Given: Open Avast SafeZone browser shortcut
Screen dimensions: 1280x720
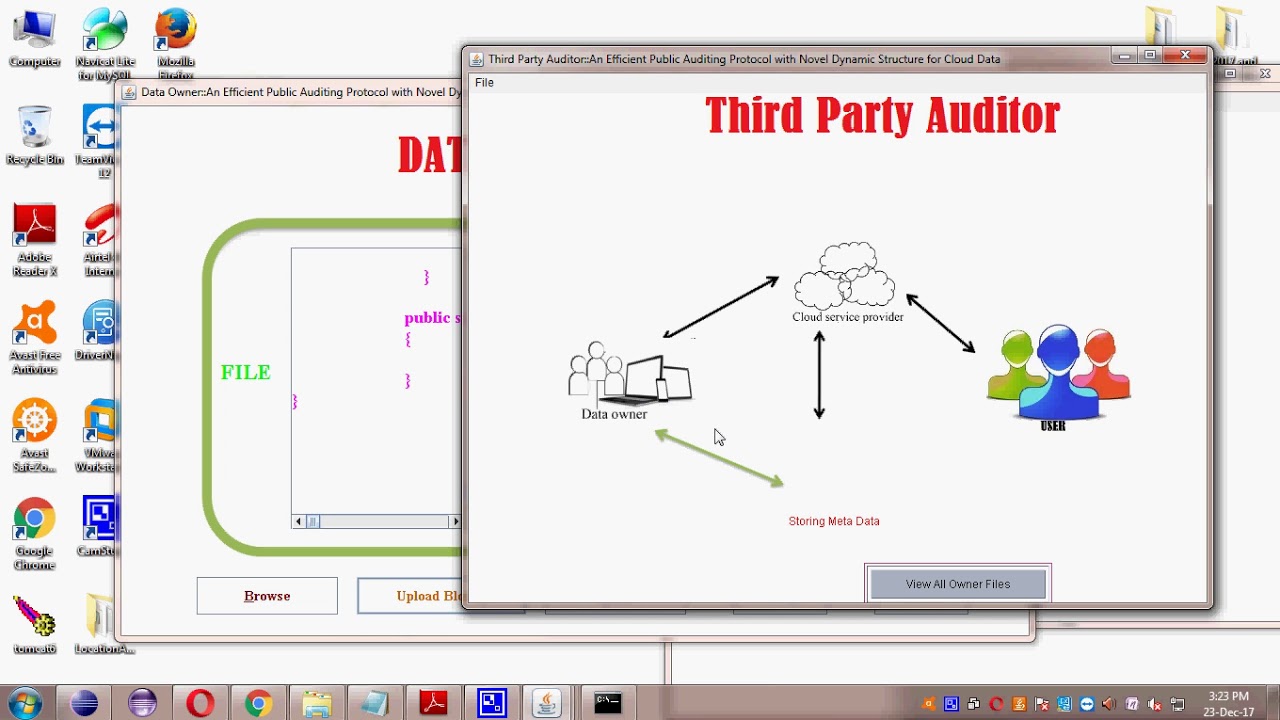Looking at the screenshot, I should click(x=34, y=436).
